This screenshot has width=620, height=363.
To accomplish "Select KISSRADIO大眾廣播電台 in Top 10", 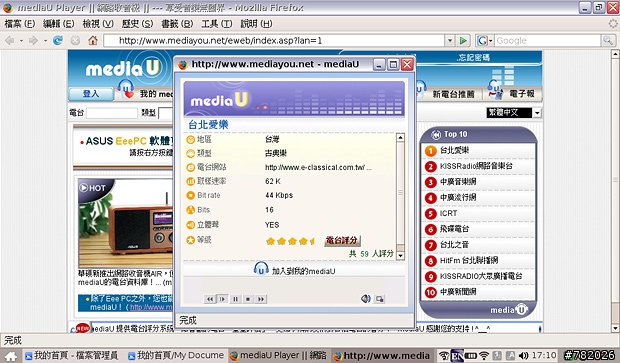I will (481, 276).
